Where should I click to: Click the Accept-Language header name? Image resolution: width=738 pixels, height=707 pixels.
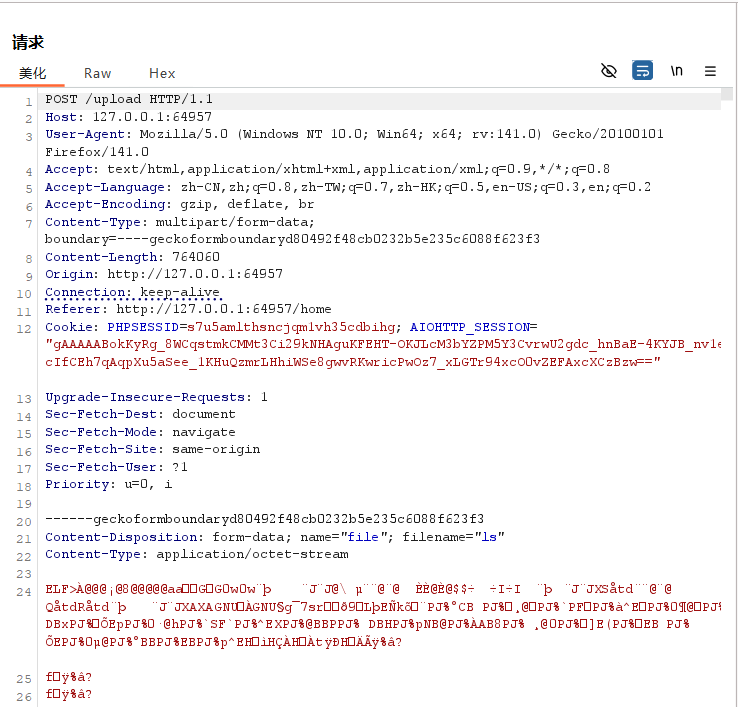tap(104, 187)
